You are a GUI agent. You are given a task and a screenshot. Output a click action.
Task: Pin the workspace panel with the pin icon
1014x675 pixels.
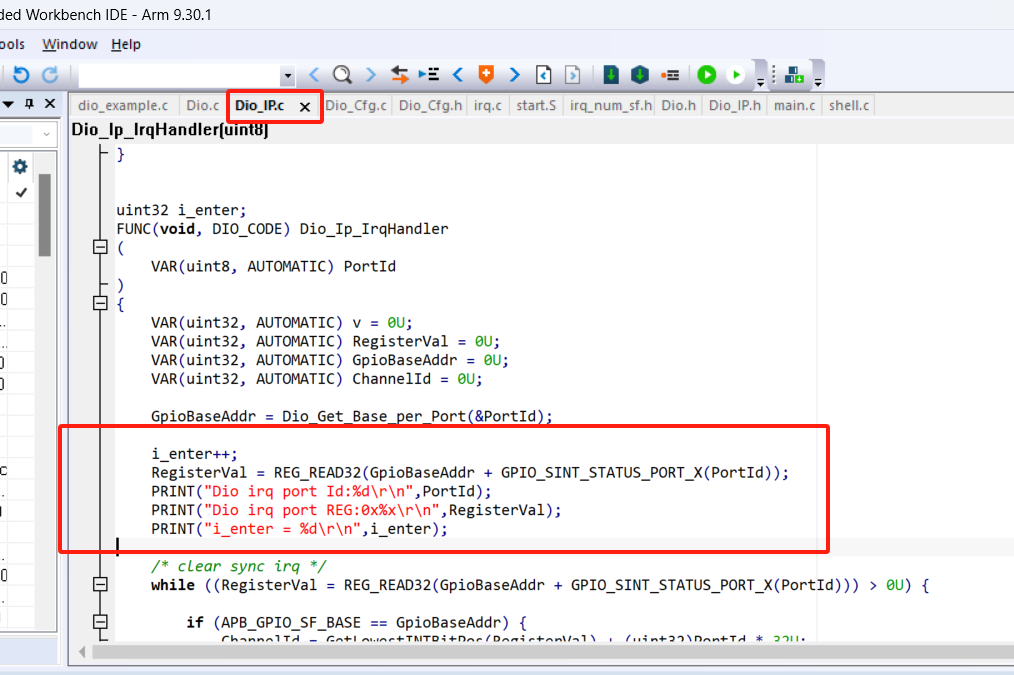coord(29,105)
